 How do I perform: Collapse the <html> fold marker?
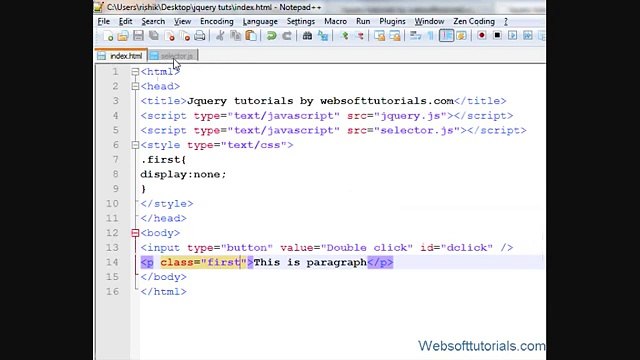135,72
